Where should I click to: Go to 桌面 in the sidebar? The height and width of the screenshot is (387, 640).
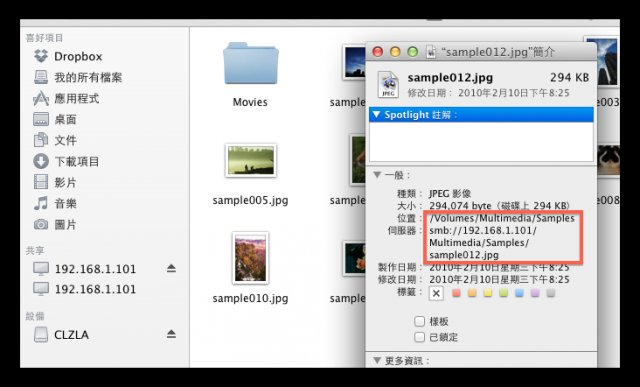pos(55,120)
